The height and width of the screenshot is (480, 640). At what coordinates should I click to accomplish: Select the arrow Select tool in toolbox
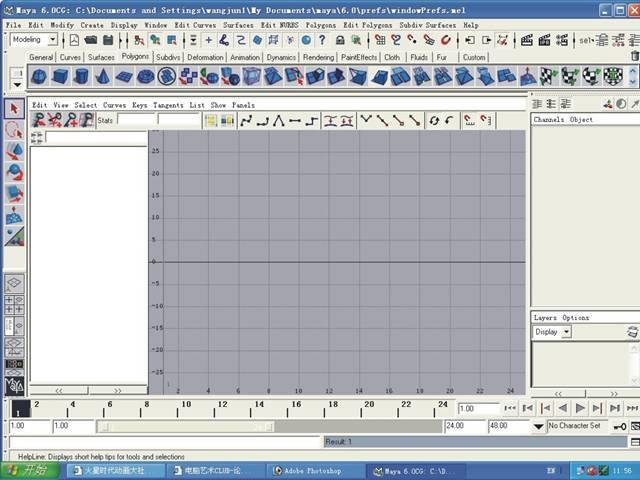[14, 108]
